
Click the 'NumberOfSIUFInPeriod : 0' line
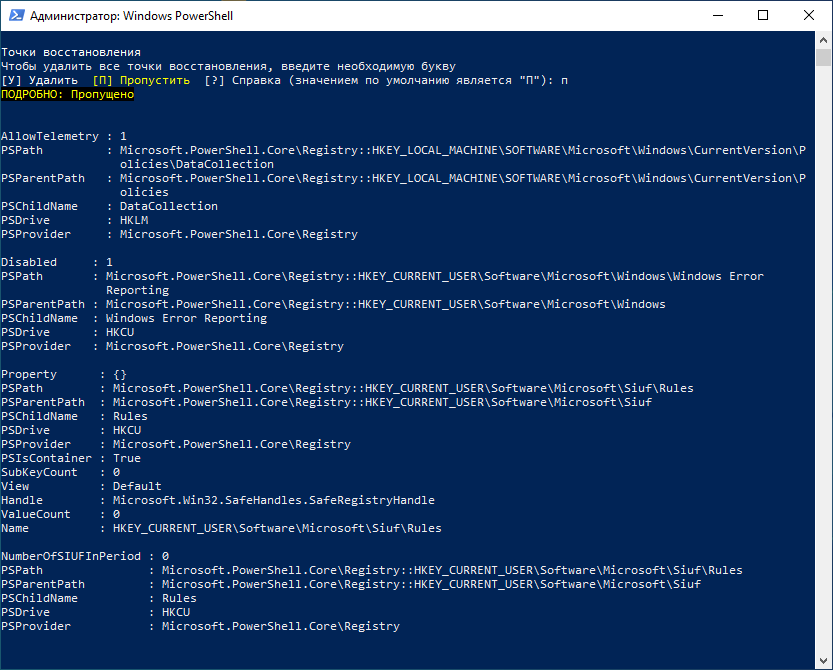85,556
